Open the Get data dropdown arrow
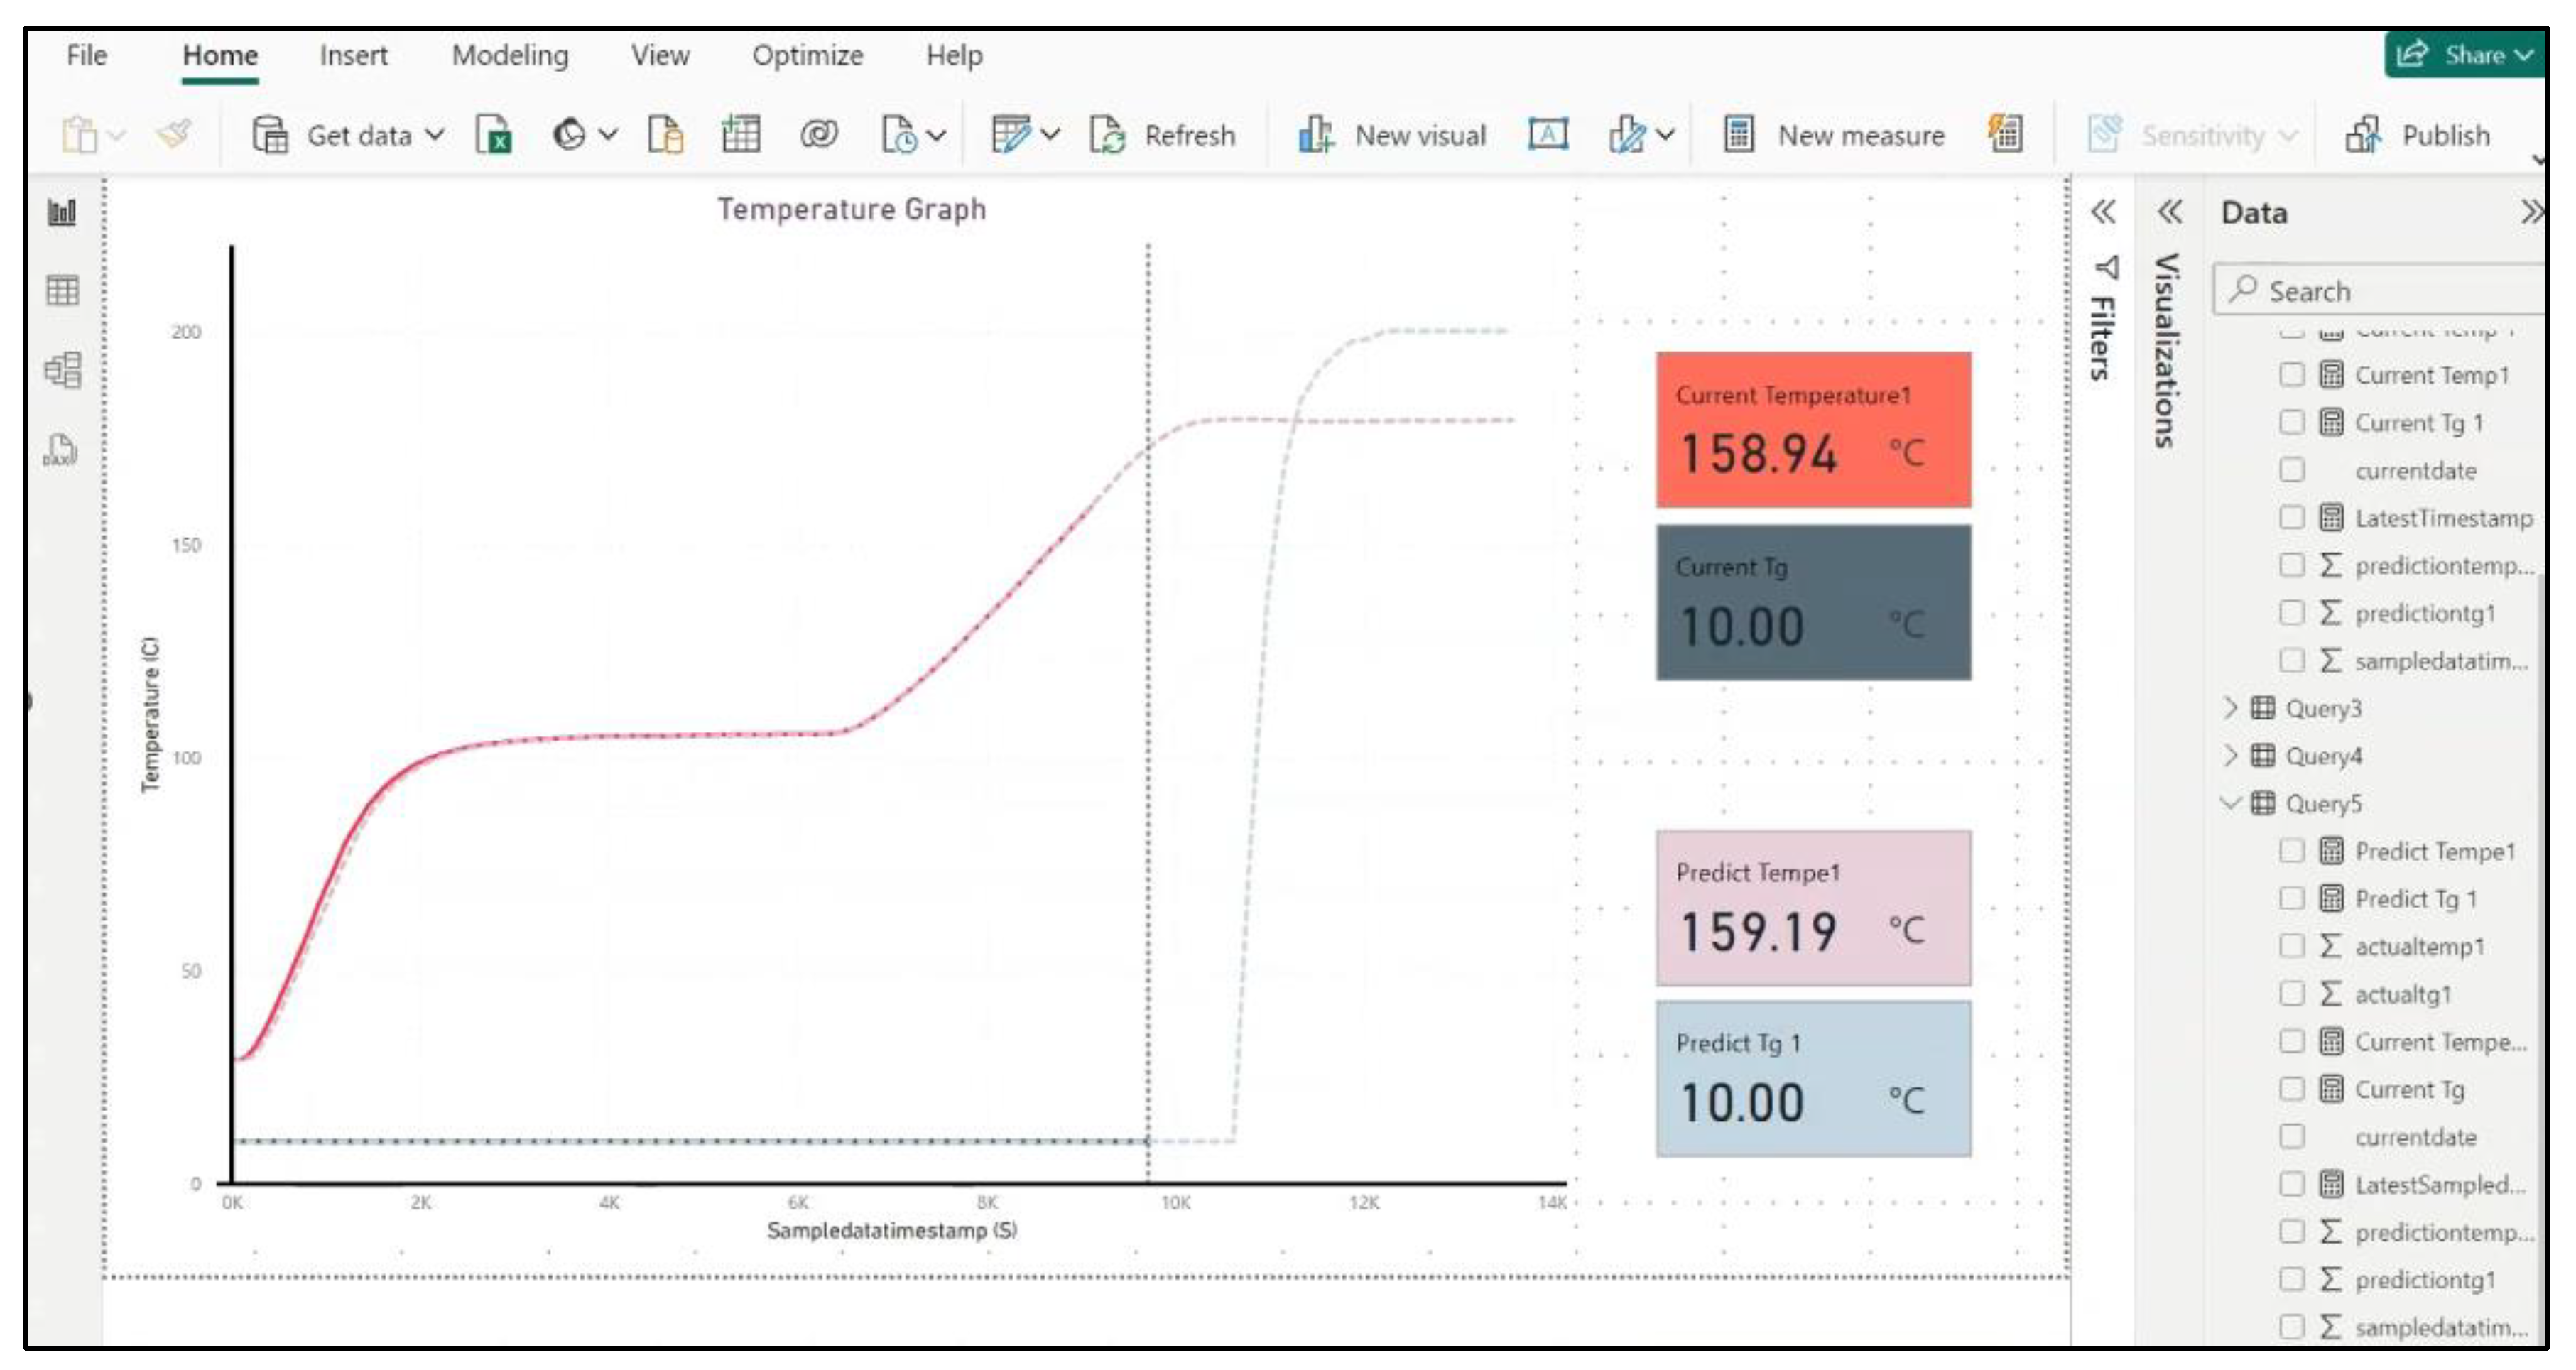The height and width of the screenshot is (1370, 2576). click(x=436, y=135)
